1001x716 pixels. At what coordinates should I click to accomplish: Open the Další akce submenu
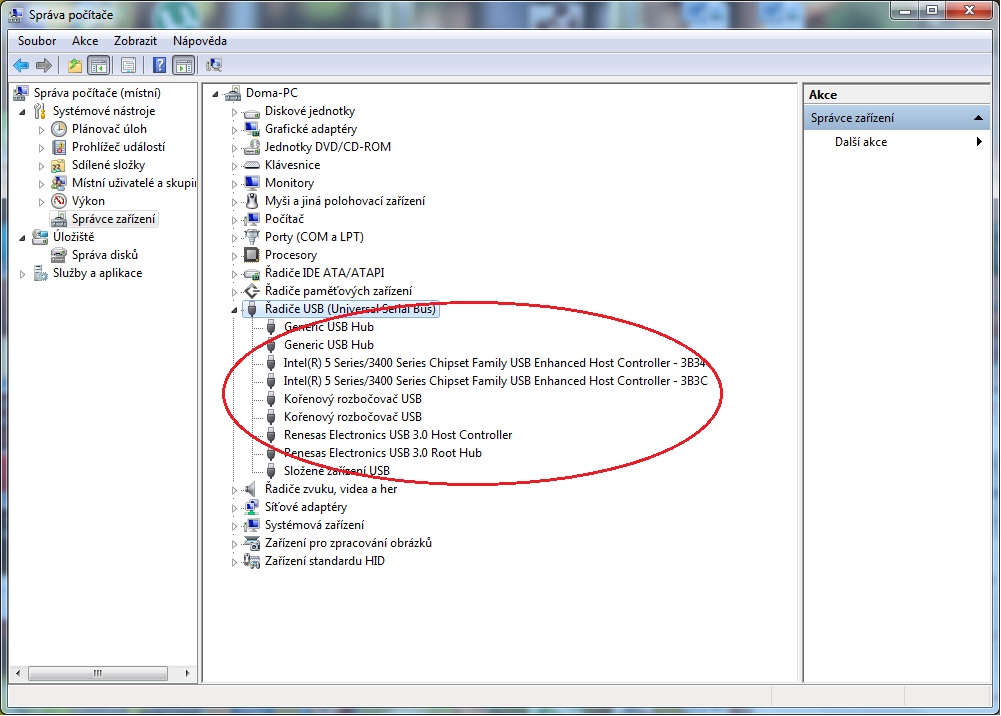[860, 142]
